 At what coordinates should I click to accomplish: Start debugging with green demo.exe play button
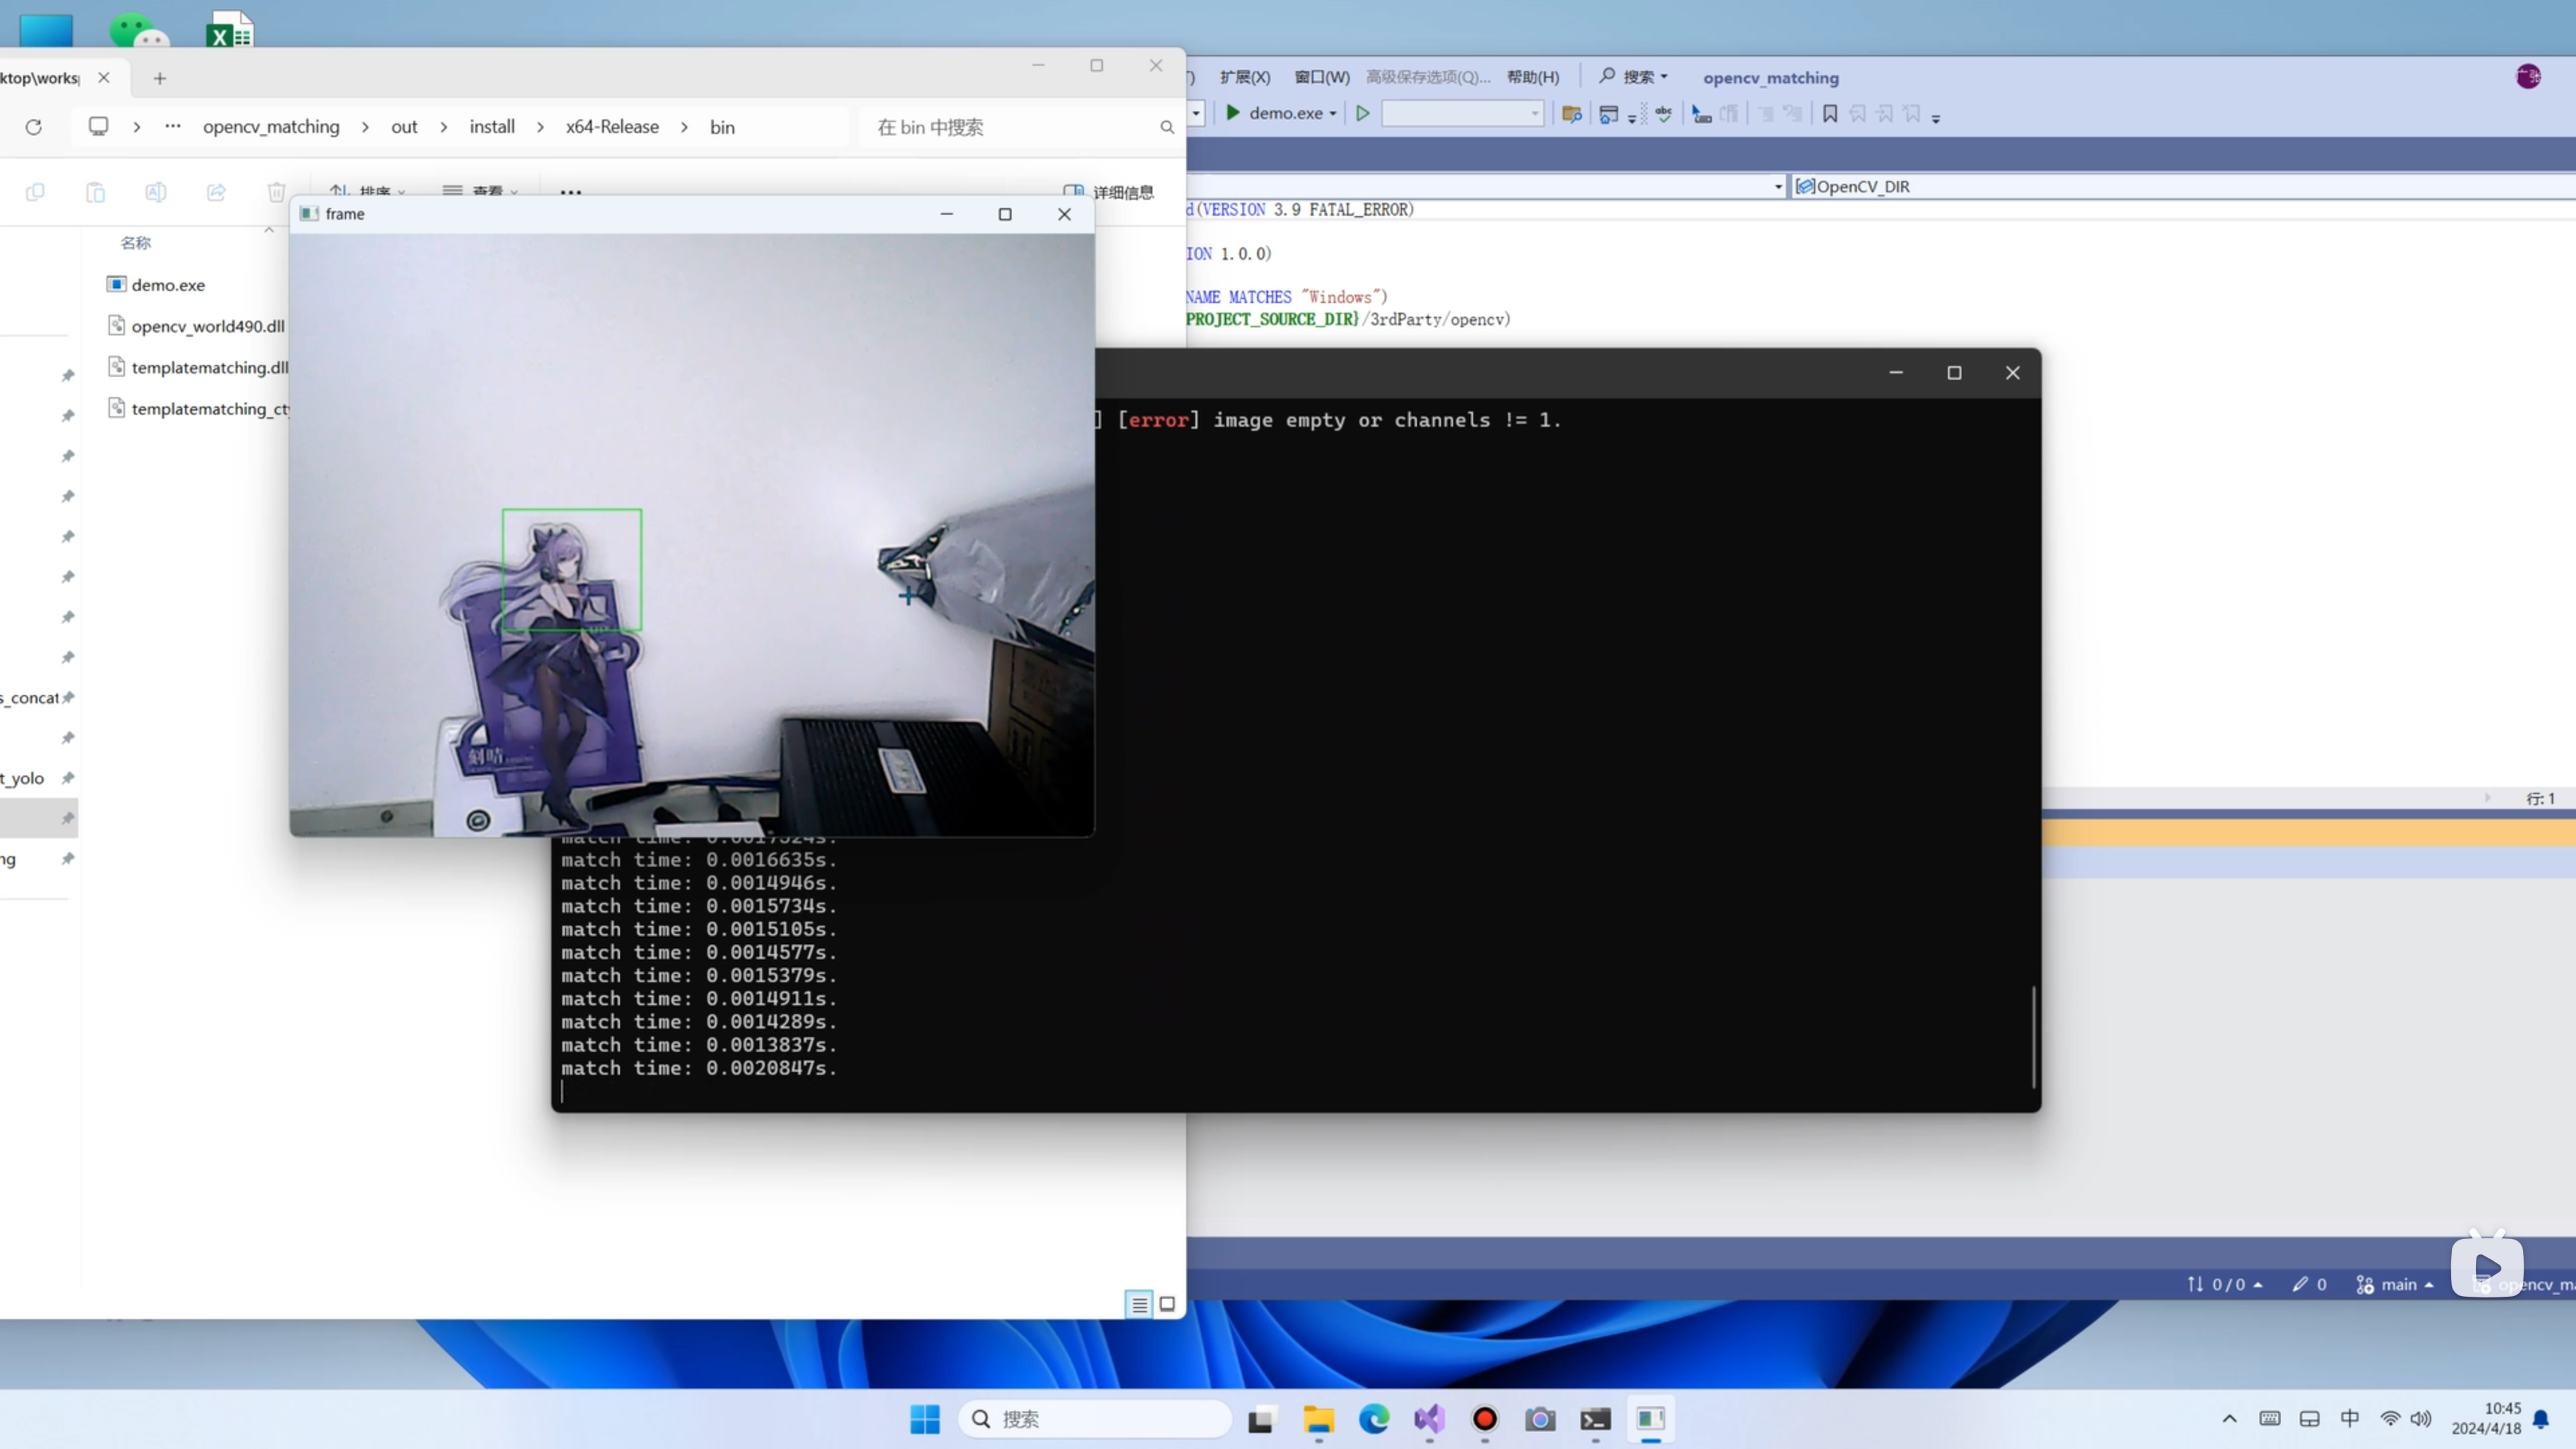1233,113
